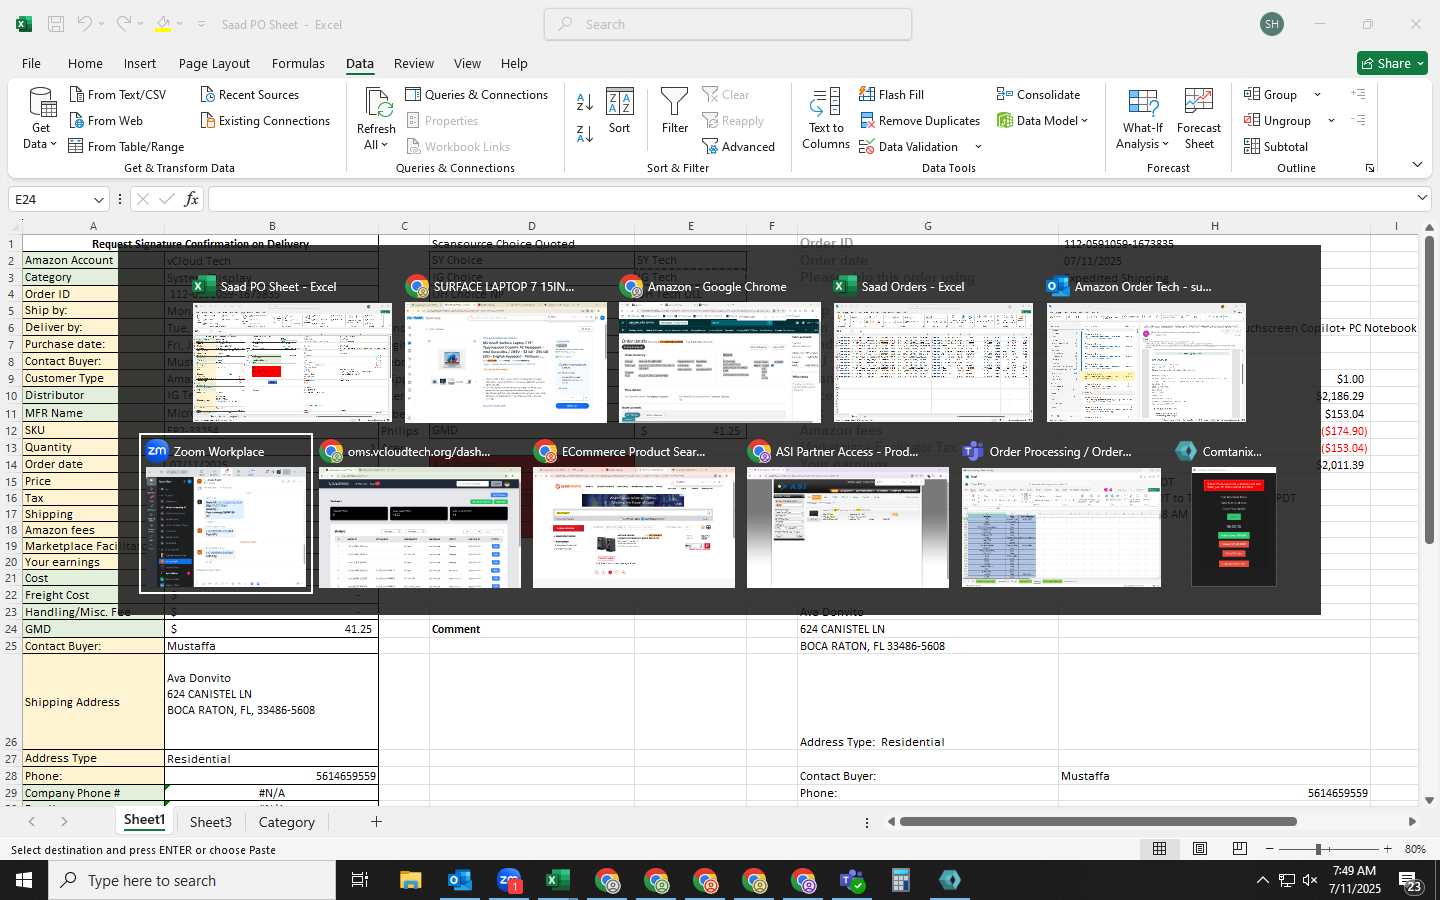Image resolution: width=1440 pixels, height=900 pixels.
Task: Add a new sheet with plus button
Action: point(376,822)
